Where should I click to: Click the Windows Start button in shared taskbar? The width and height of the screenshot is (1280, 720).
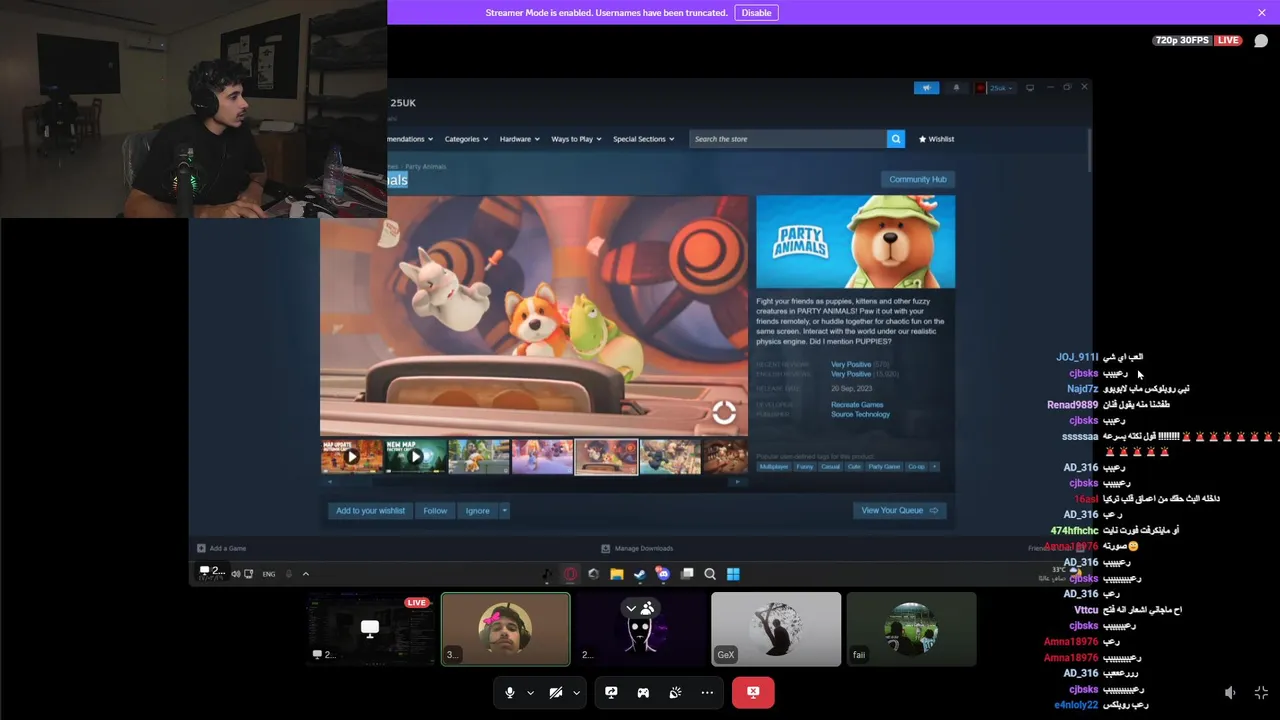tap(733, 574)
